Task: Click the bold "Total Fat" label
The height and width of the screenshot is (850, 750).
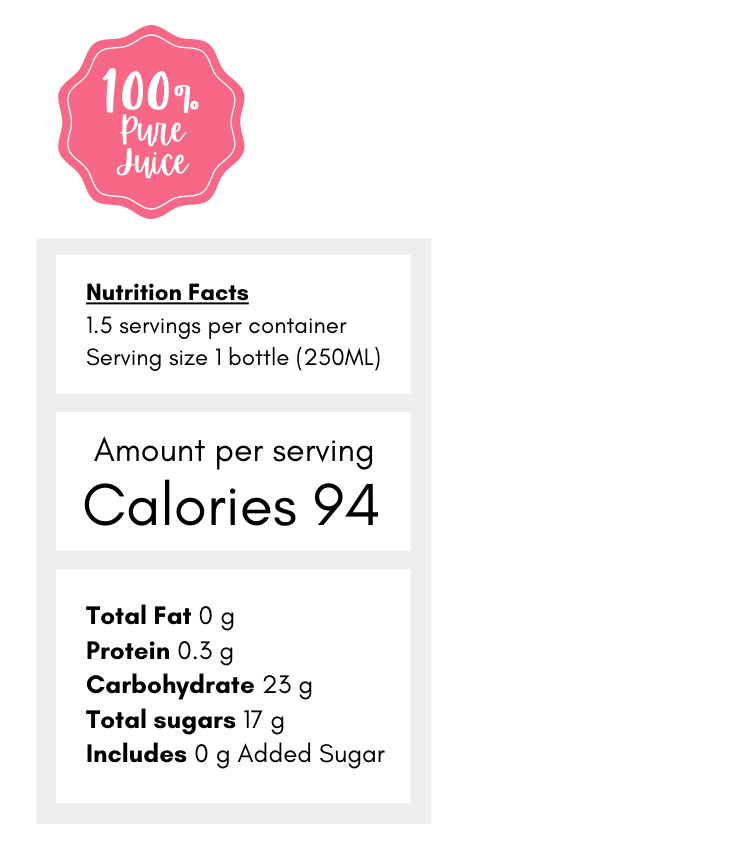Action: pos(138,616)
